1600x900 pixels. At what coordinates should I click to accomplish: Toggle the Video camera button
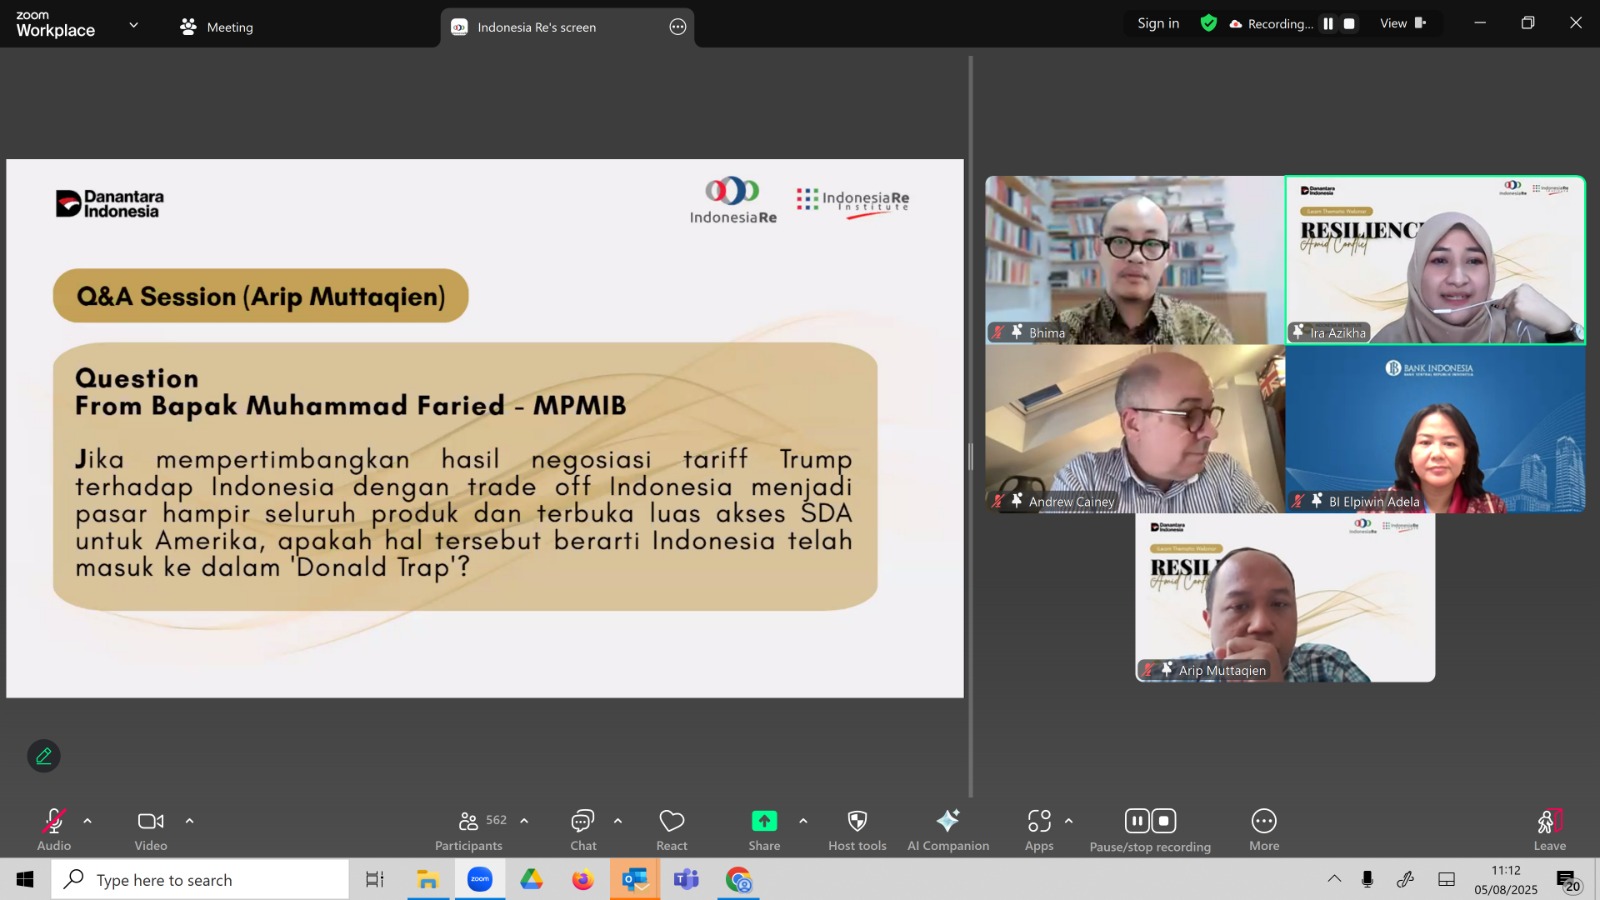151,830
